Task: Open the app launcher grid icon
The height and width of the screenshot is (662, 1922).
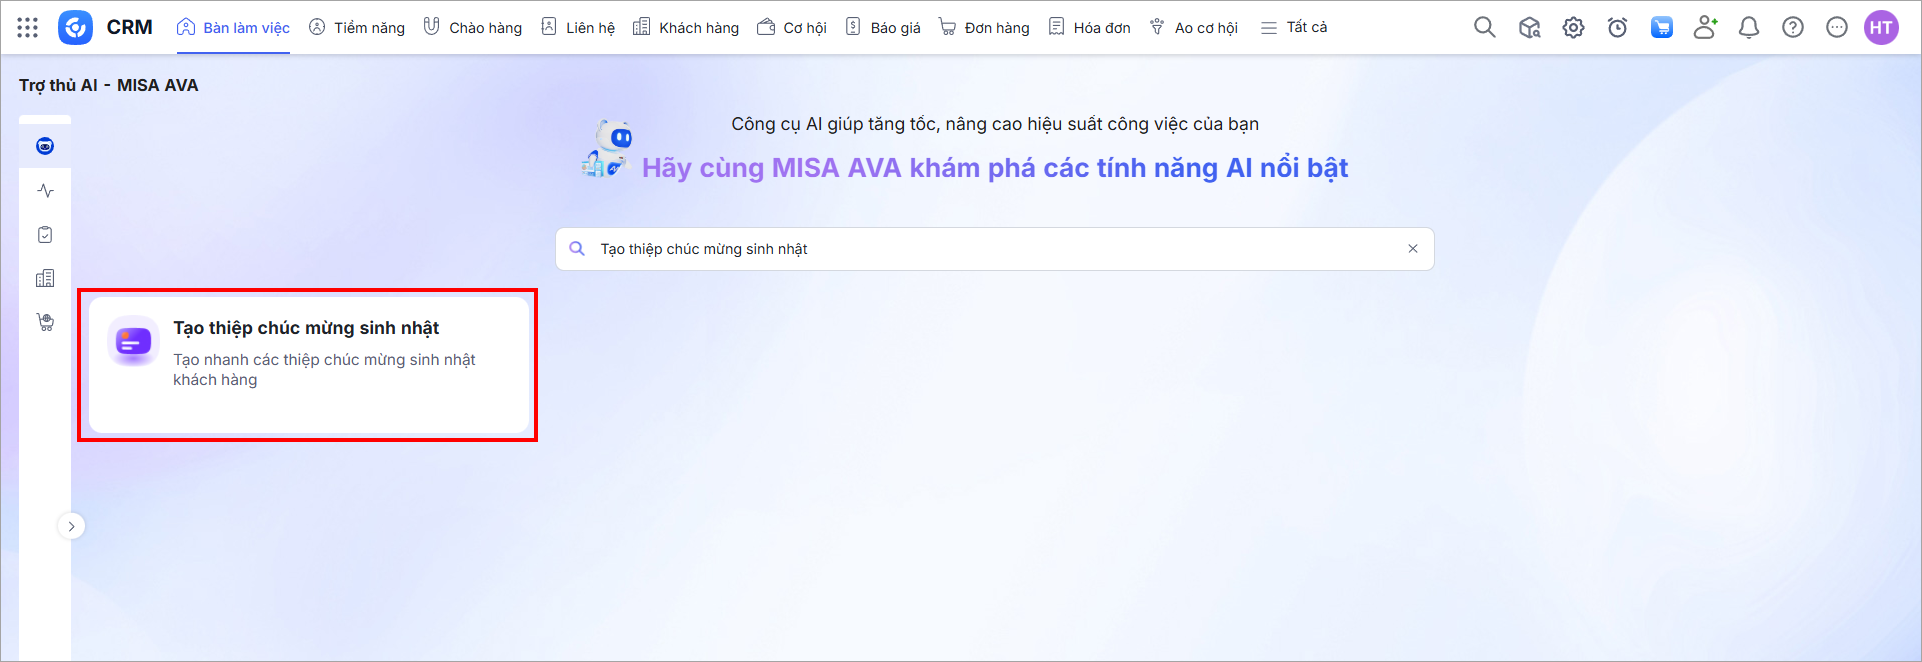Action: click(27, 27)
